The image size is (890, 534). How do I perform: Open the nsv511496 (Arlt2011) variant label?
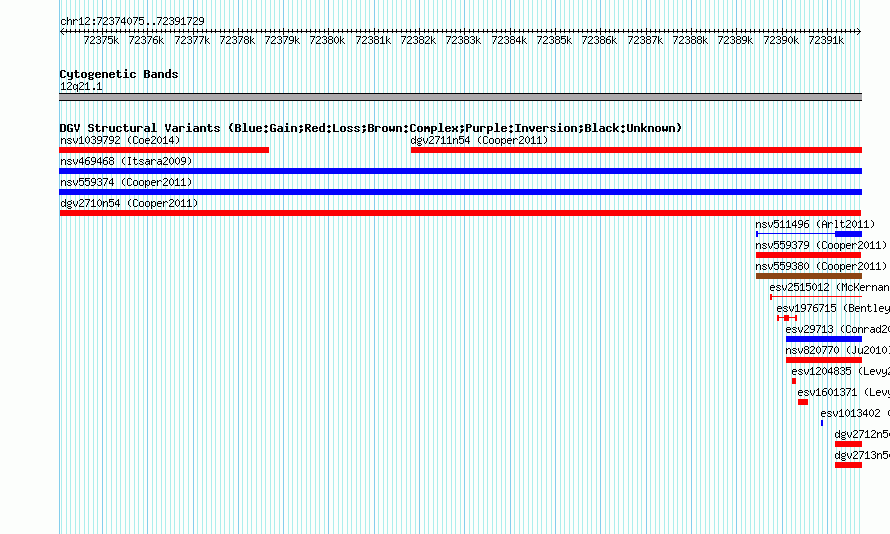815,224
